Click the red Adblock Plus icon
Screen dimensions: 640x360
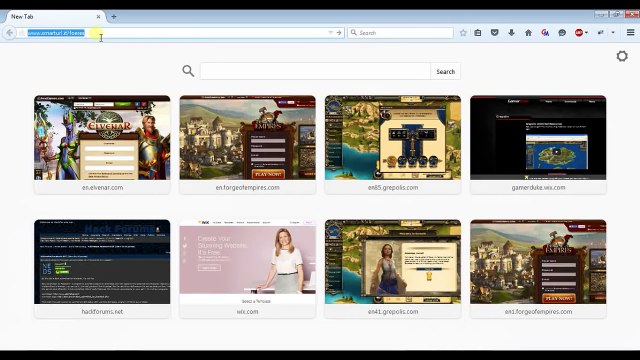pos(578,33)
